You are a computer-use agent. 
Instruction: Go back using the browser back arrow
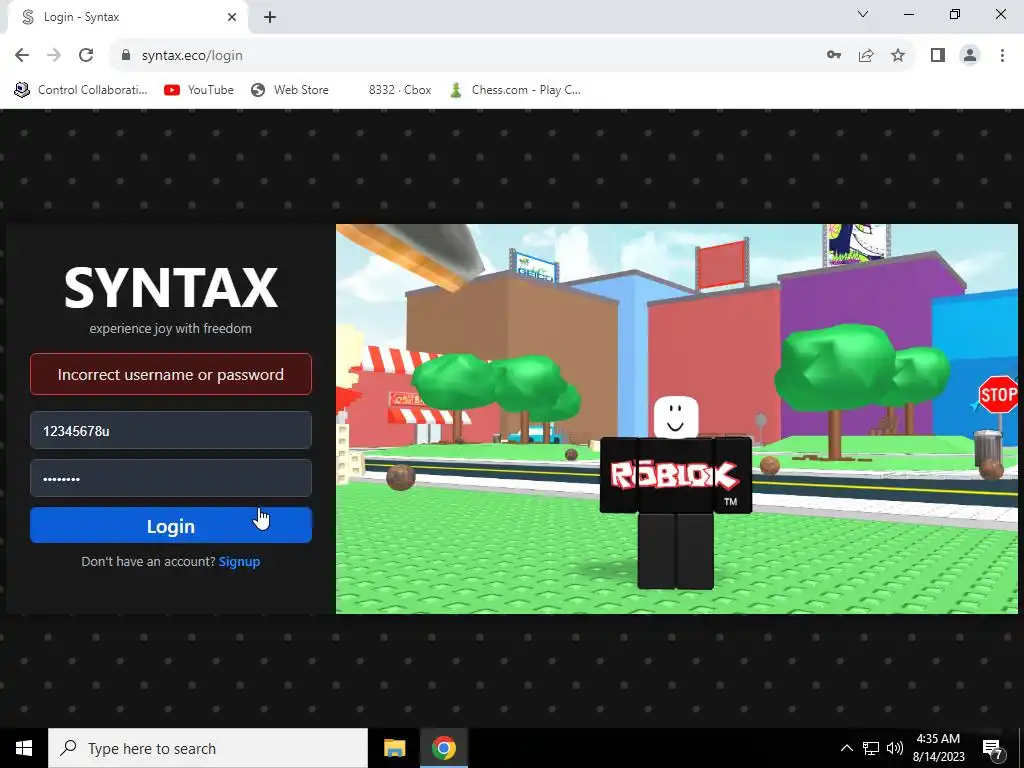(x=22, y=56)
